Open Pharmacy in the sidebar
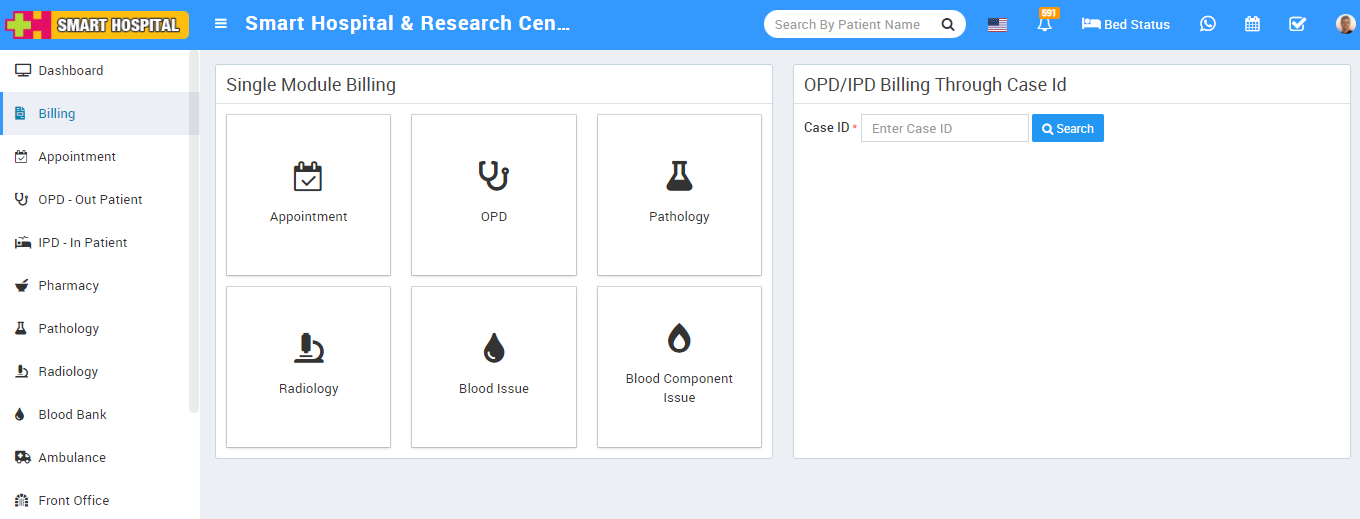The height and width of the screenshot is (519, 1360). coord(68,285)
